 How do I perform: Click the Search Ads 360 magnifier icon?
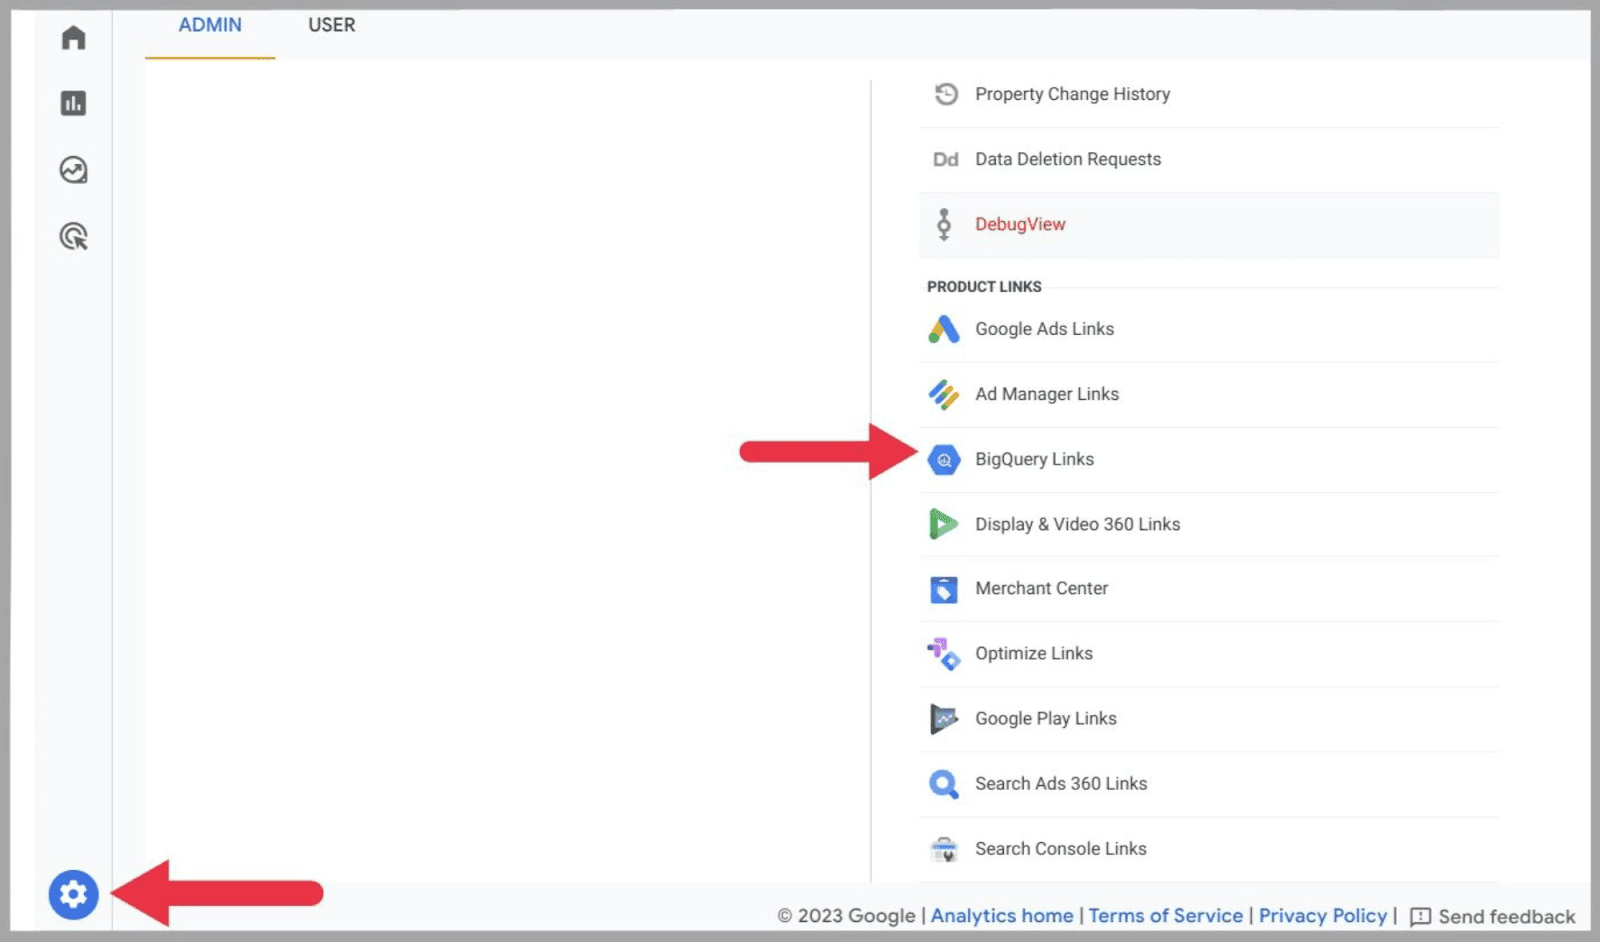coord(943,783)
